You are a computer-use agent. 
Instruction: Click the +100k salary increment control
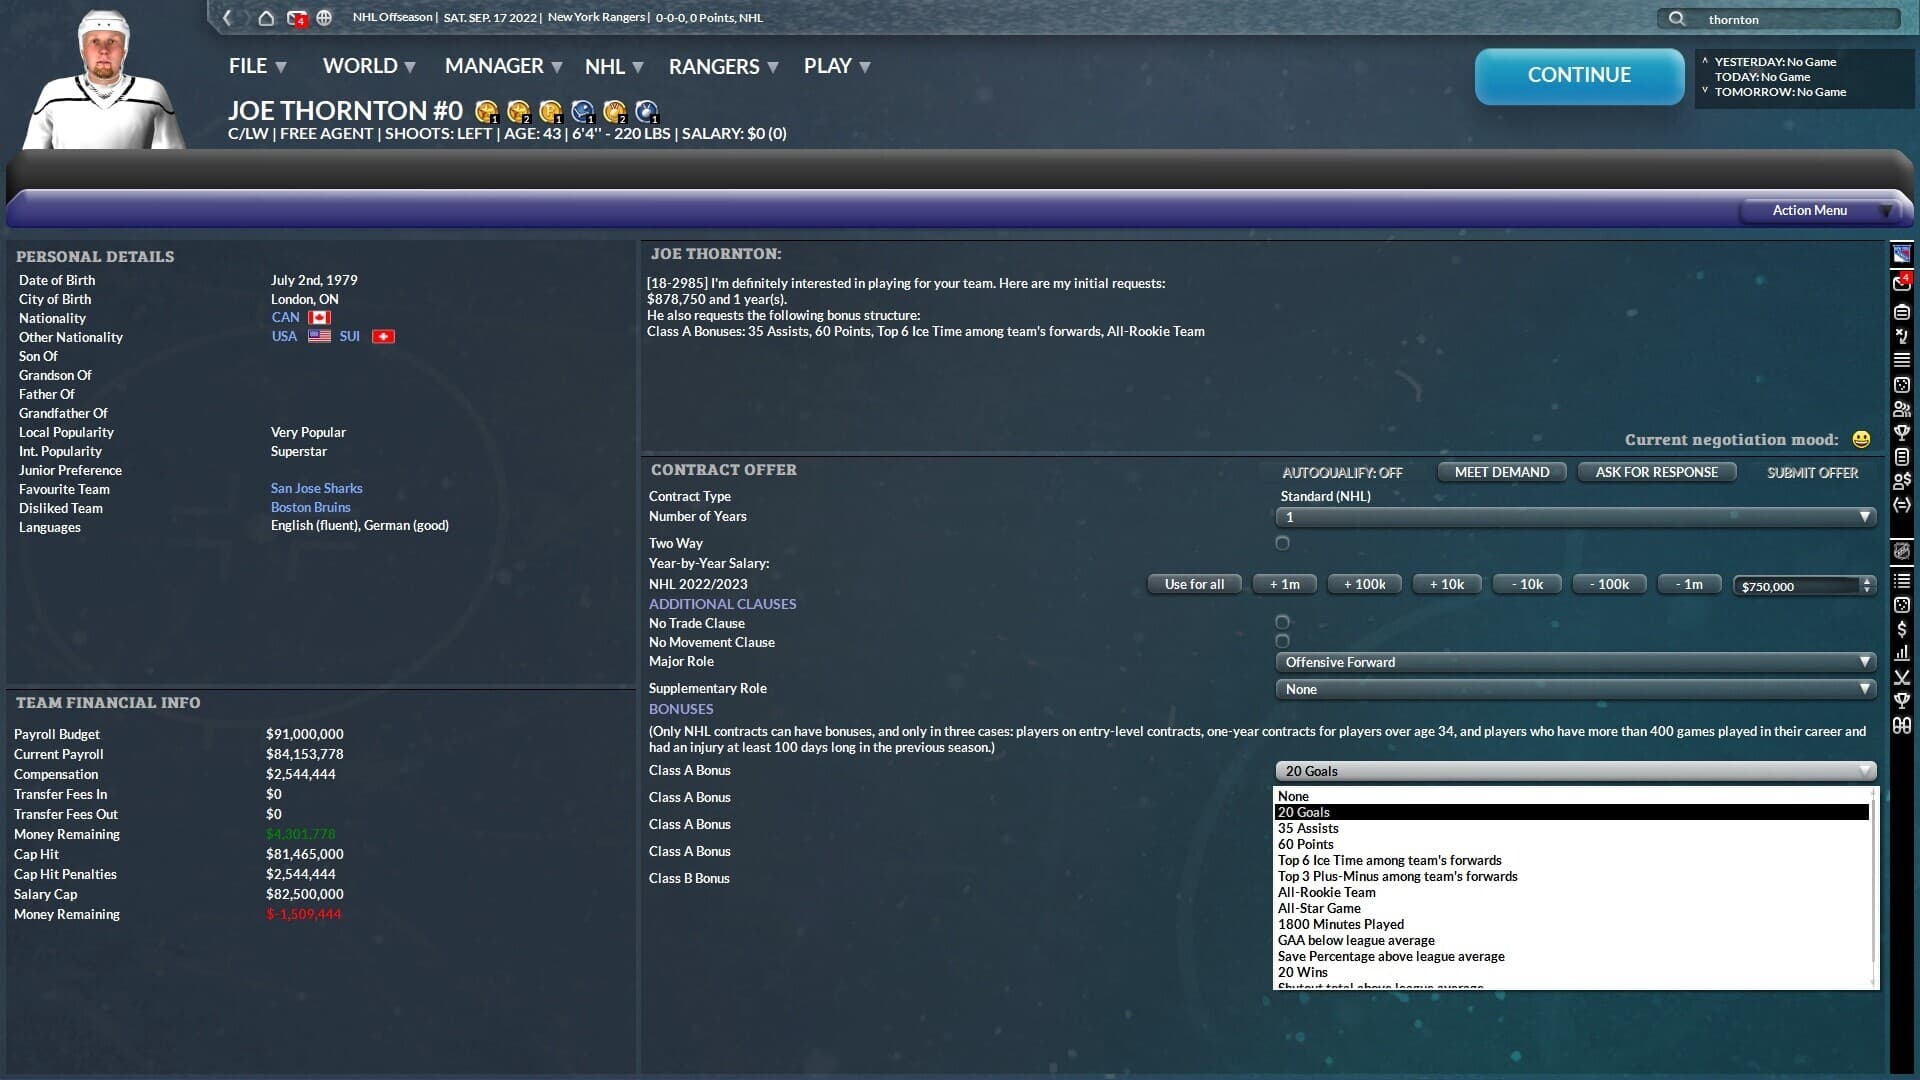1364,584
